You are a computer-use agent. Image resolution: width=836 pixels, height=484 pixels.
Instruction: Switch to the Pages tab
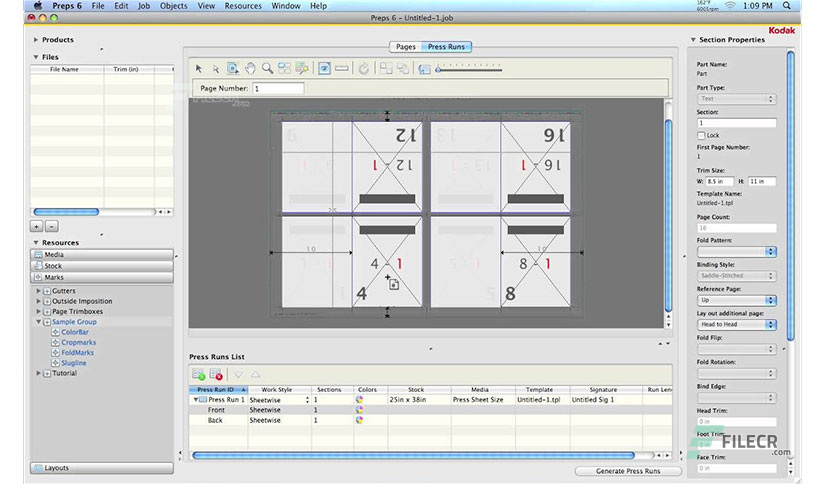(405, 47)
